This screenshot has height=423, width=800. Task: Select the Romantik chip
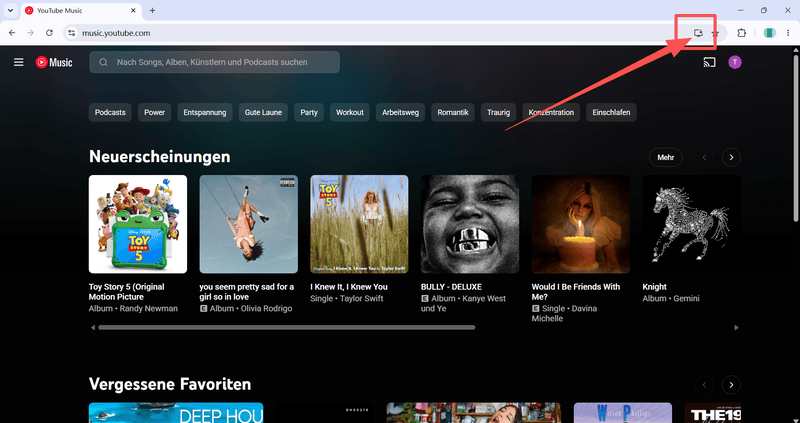453,112
